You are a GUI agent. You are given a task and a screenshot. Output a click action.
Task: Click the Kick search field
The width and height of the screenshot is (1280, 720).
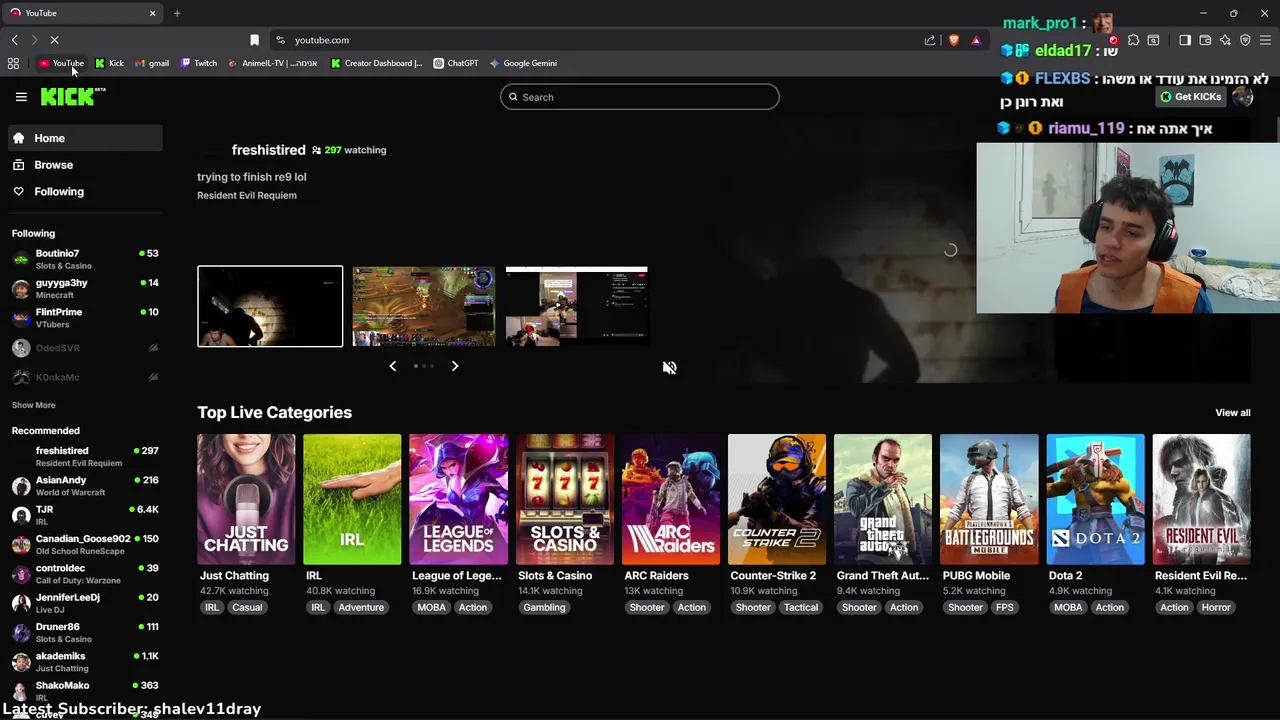(640, 97)
